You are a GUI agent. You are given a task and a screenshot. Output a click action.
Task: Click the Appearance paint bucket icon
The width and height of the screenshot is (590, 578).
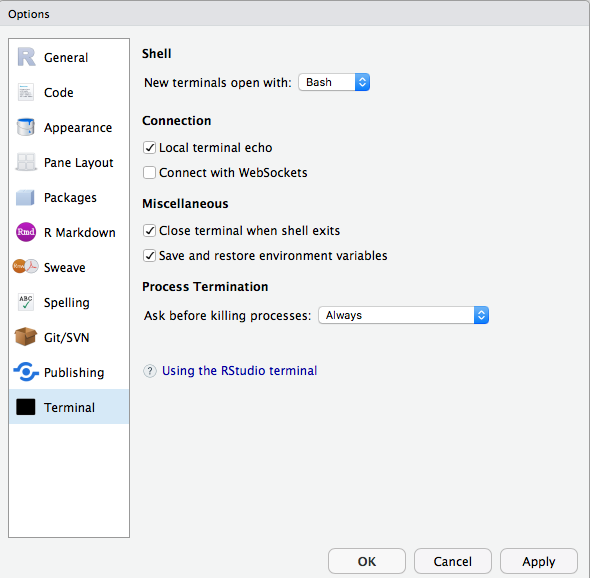pyautogui.click(x=26, y=127)
